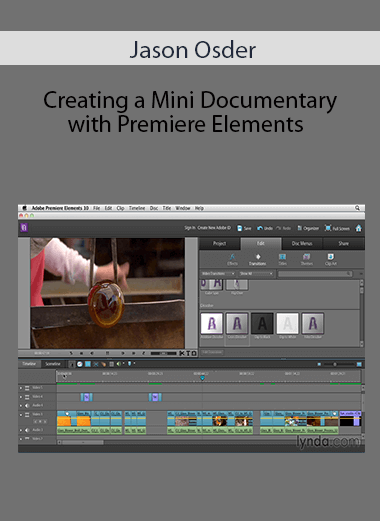Click the Spotlight search icon
Screen dimensions: 380x521
click(357, 208)
